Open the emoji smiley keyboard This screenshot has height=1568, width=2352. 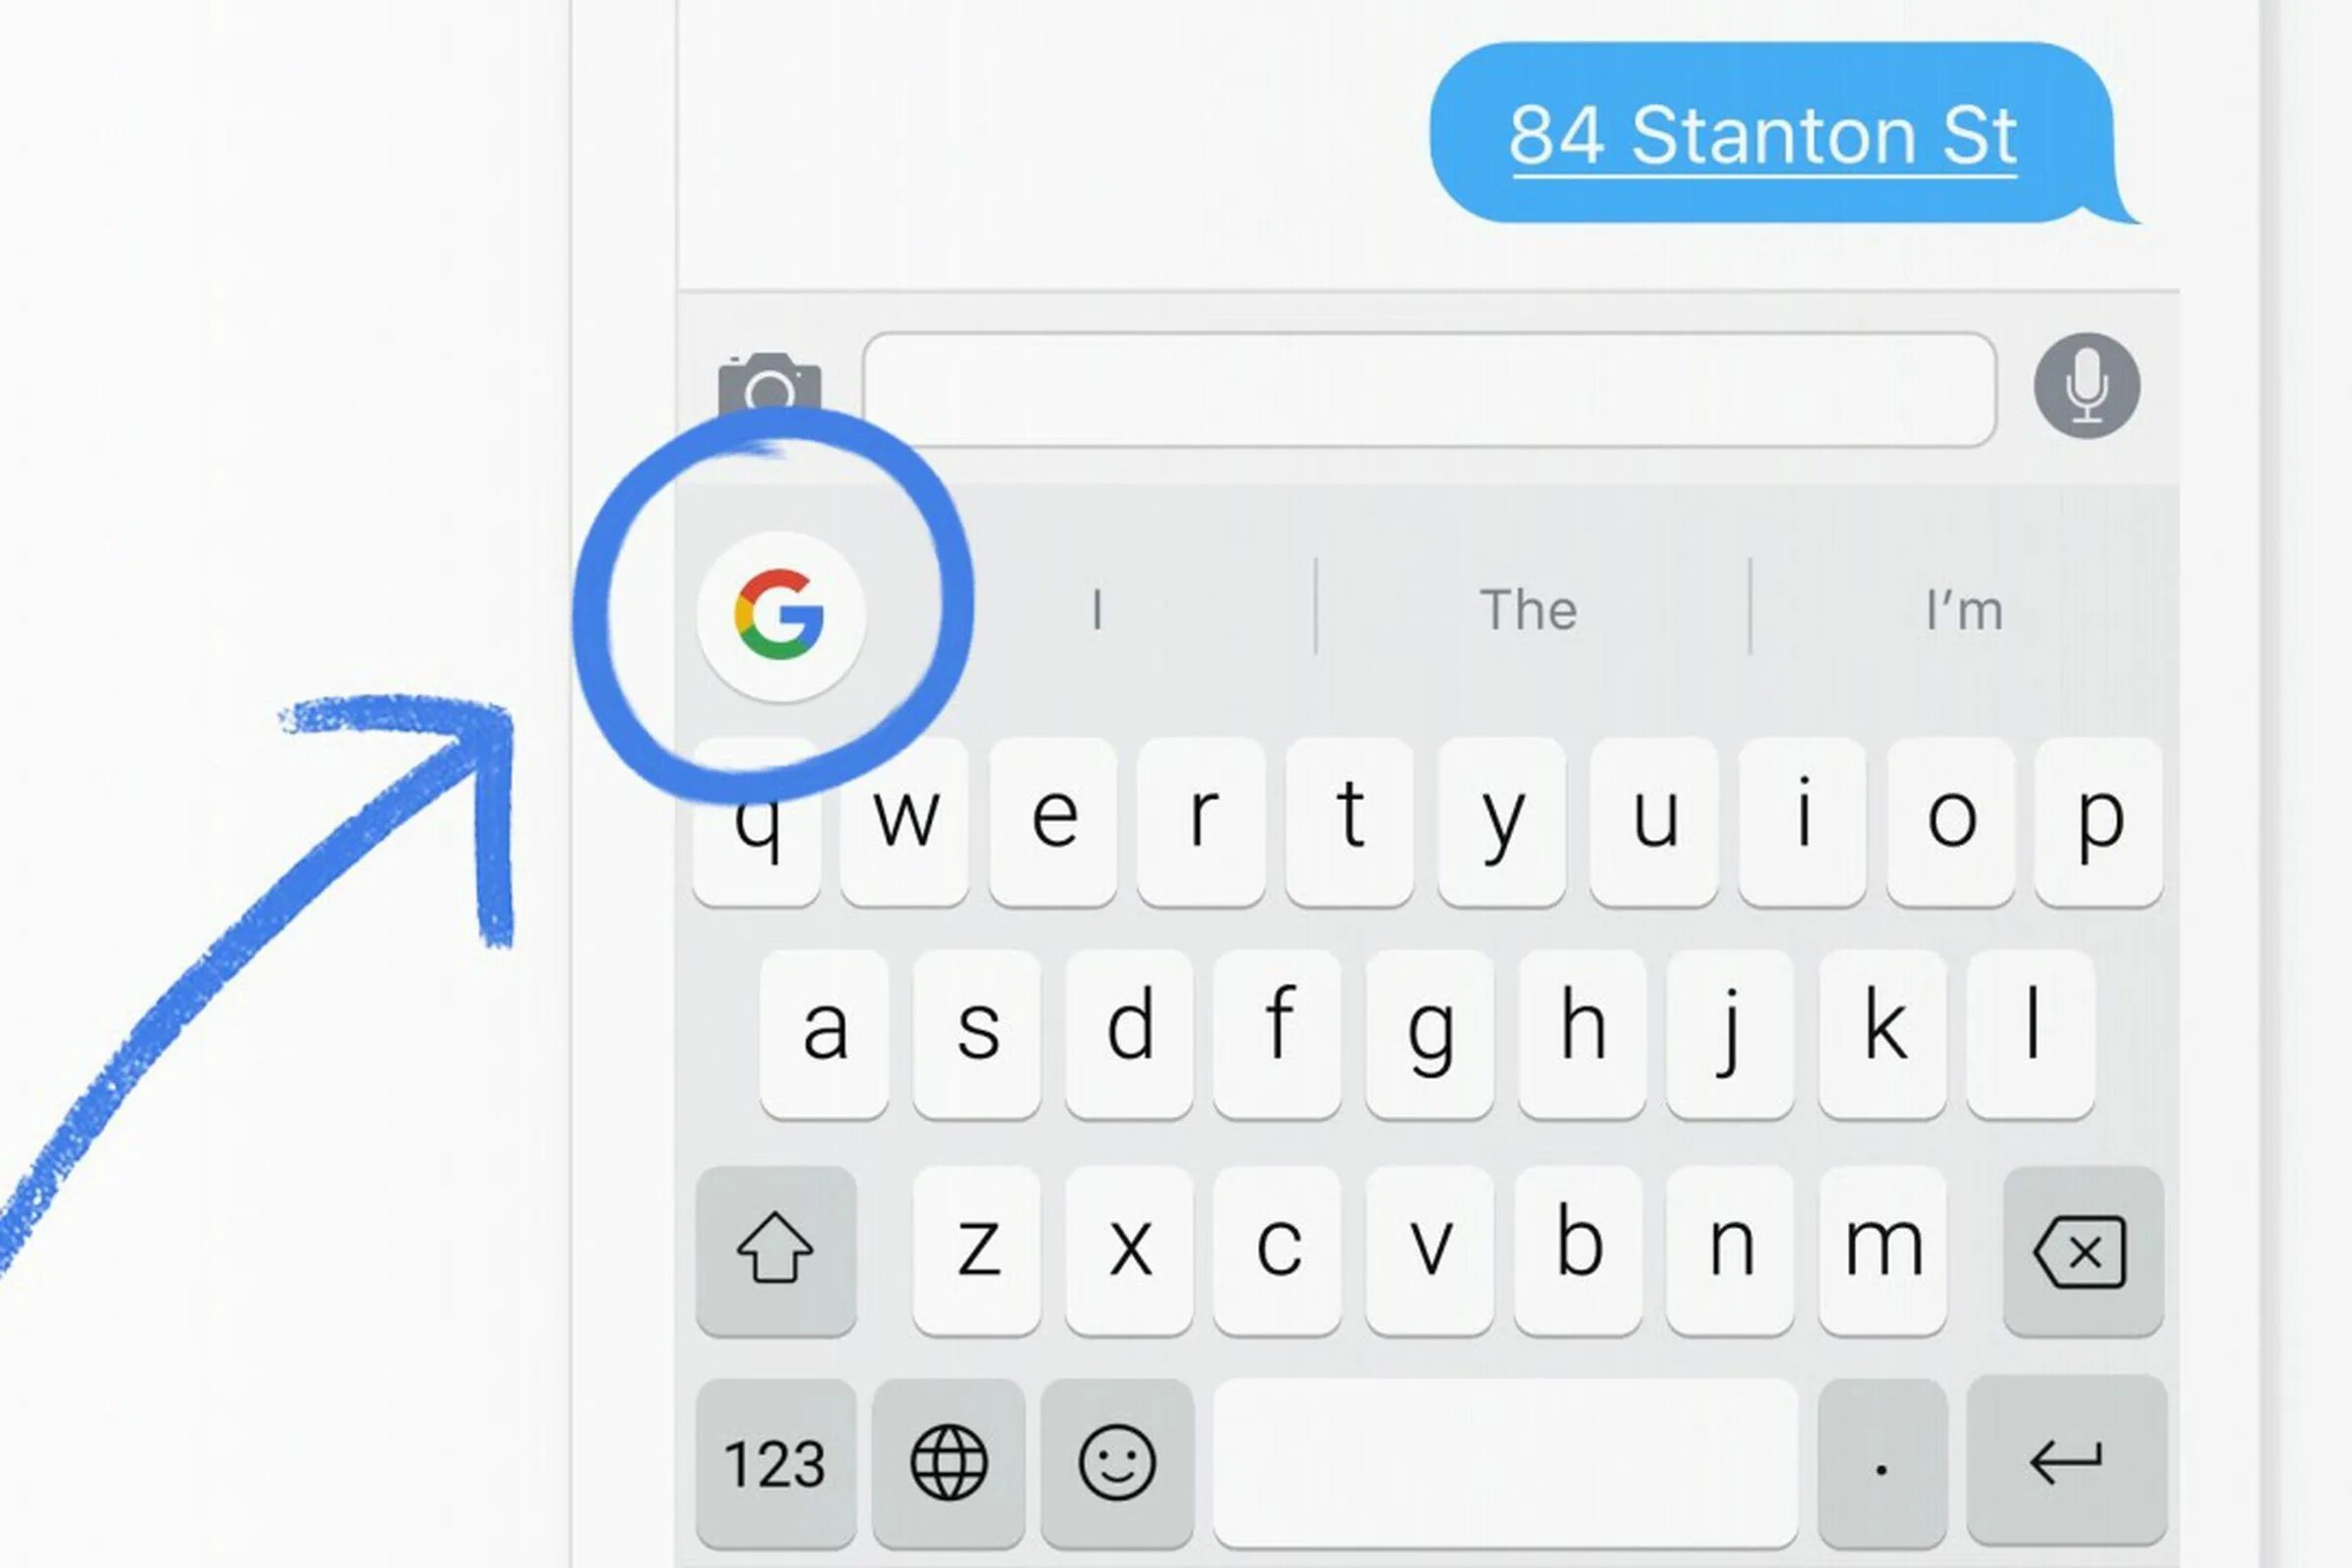coord(1117,1462)
